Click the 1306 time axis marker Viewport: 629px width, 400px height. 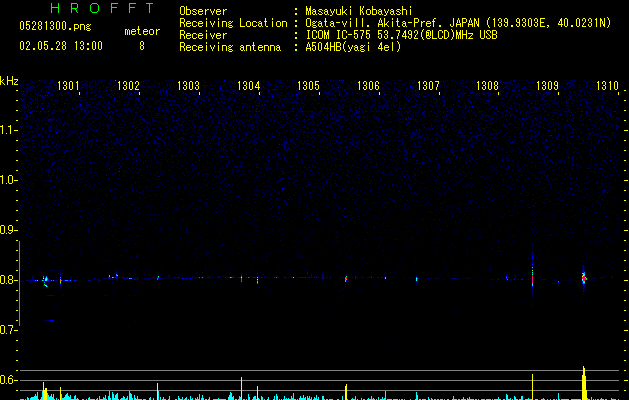point(368,86)
